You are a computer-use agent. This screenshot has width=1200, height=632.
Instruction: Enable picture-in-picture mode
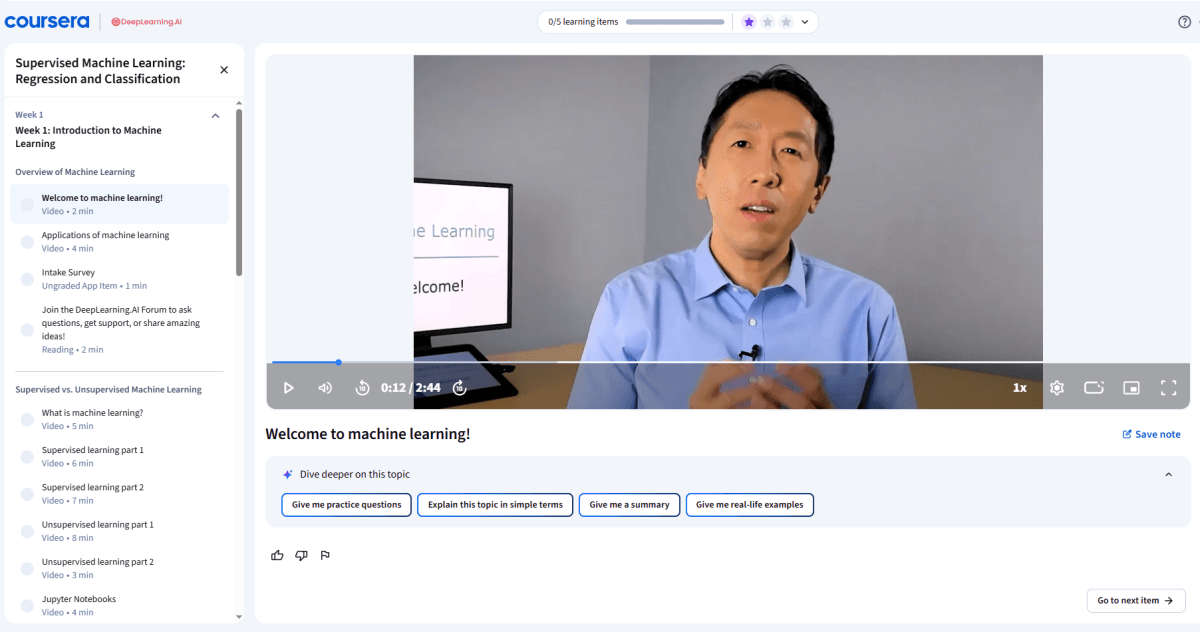(1132, 388)
